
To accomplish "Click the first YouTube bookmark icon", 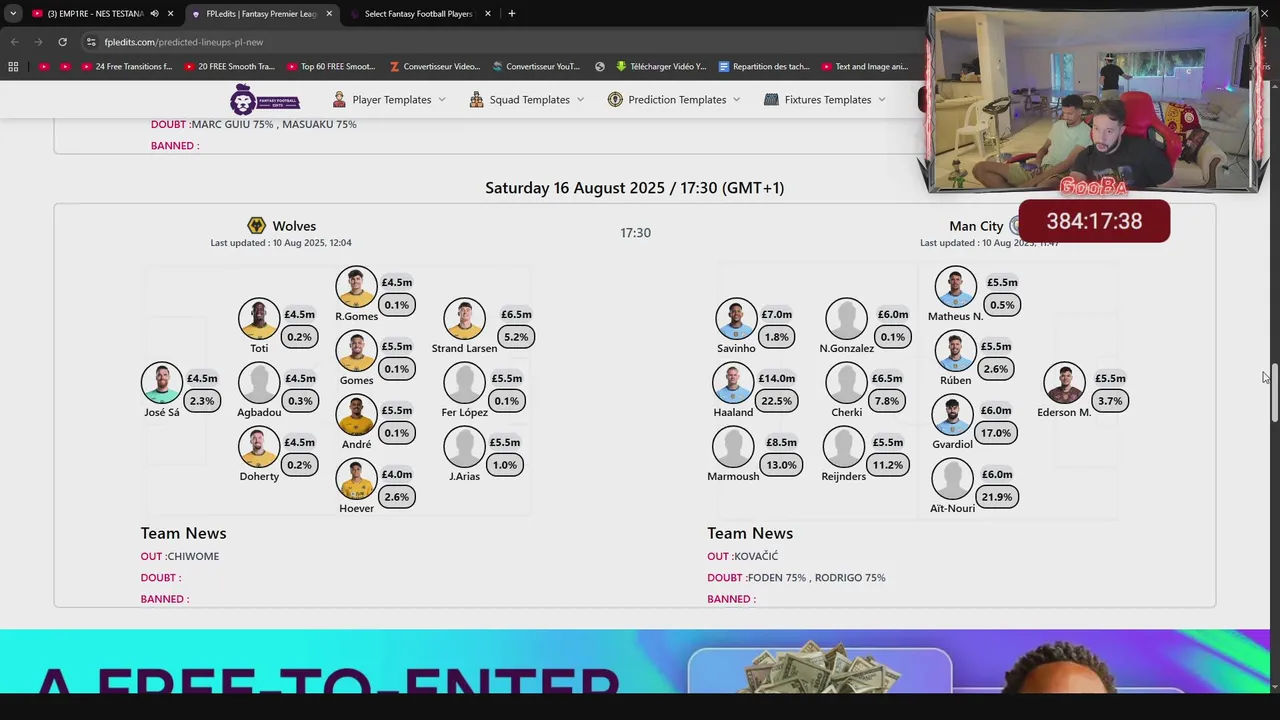I will [x=43, y=67].
